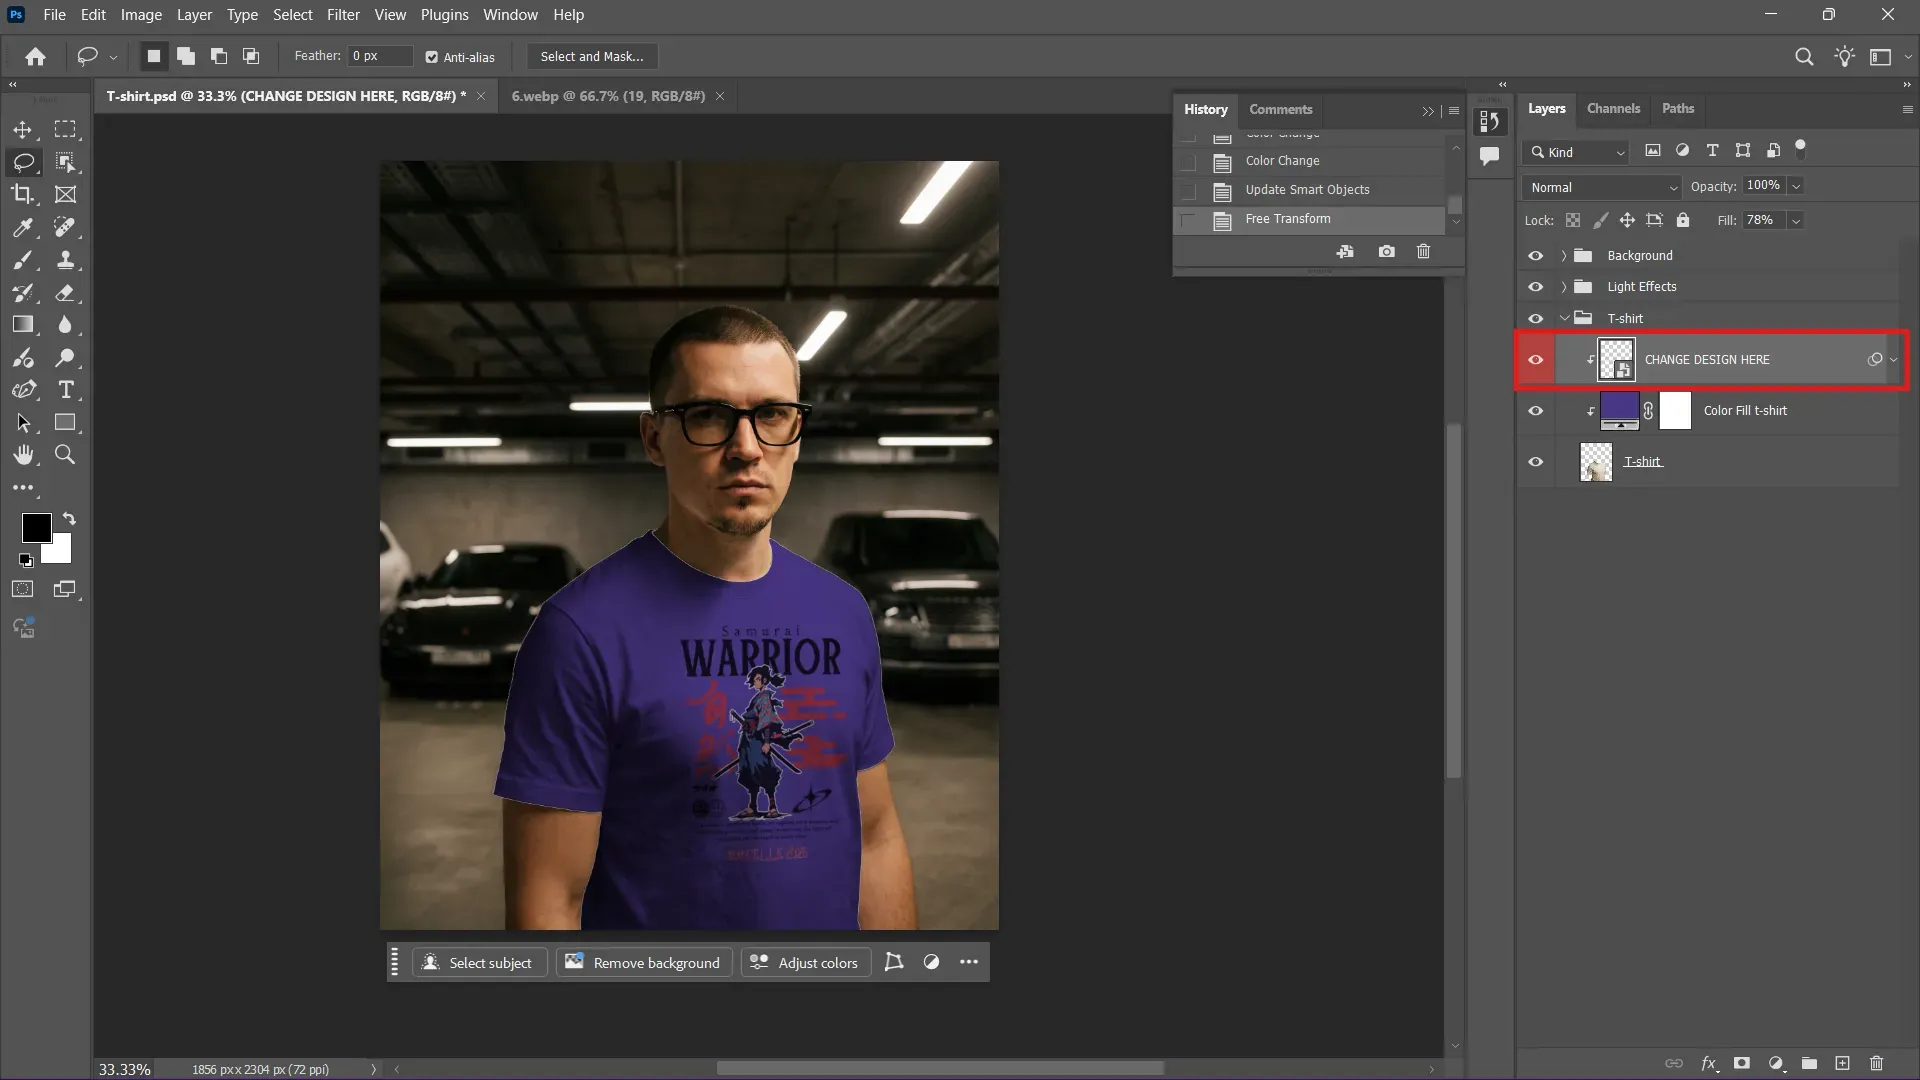This screenshot has height=1080, width=1920.
Task: Click the black foreground color swatch
Action: tap(36, 529)
